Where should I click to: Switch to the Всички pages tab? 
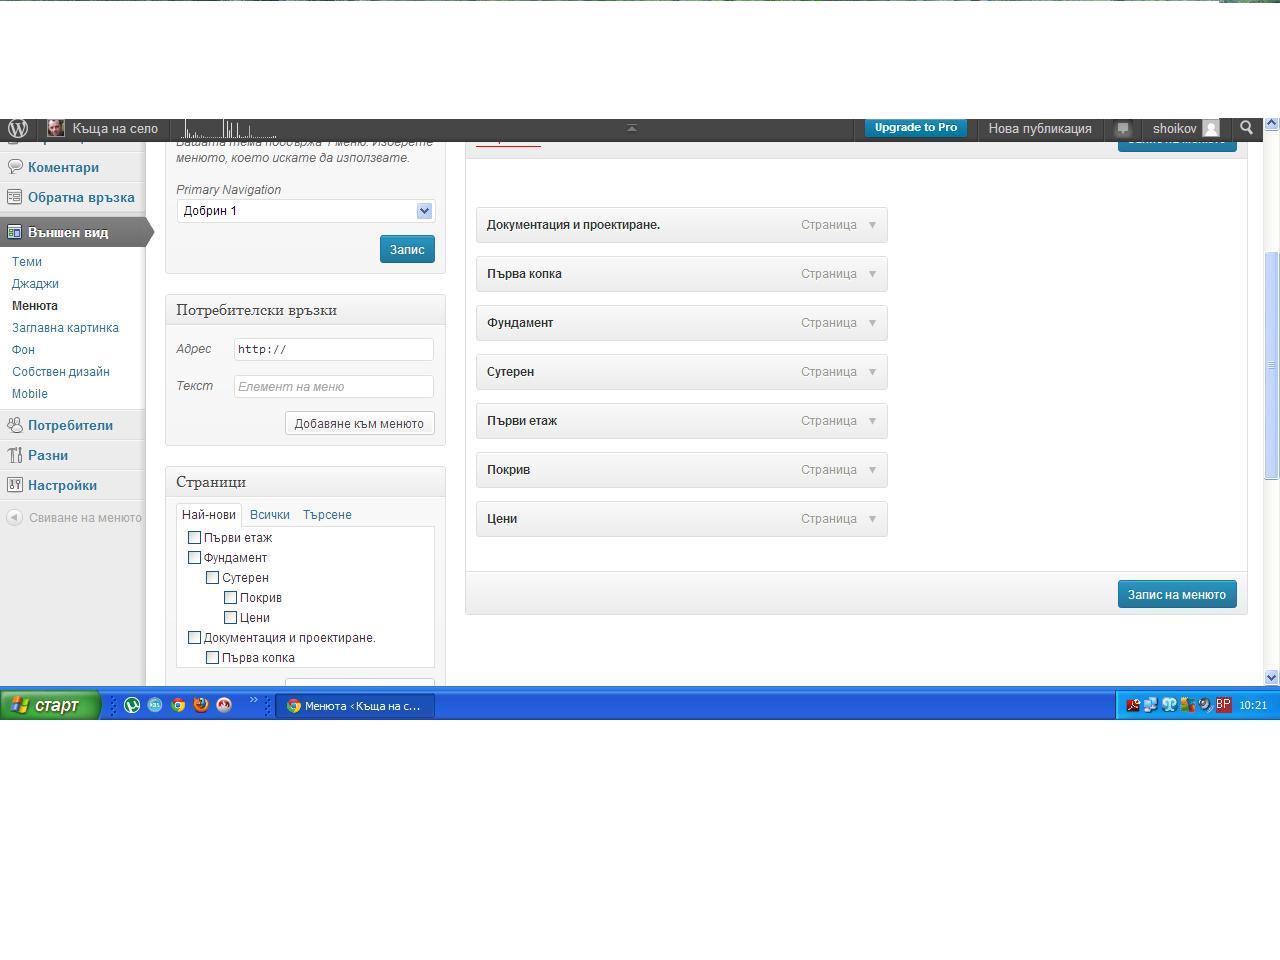(x=269, y=515)
